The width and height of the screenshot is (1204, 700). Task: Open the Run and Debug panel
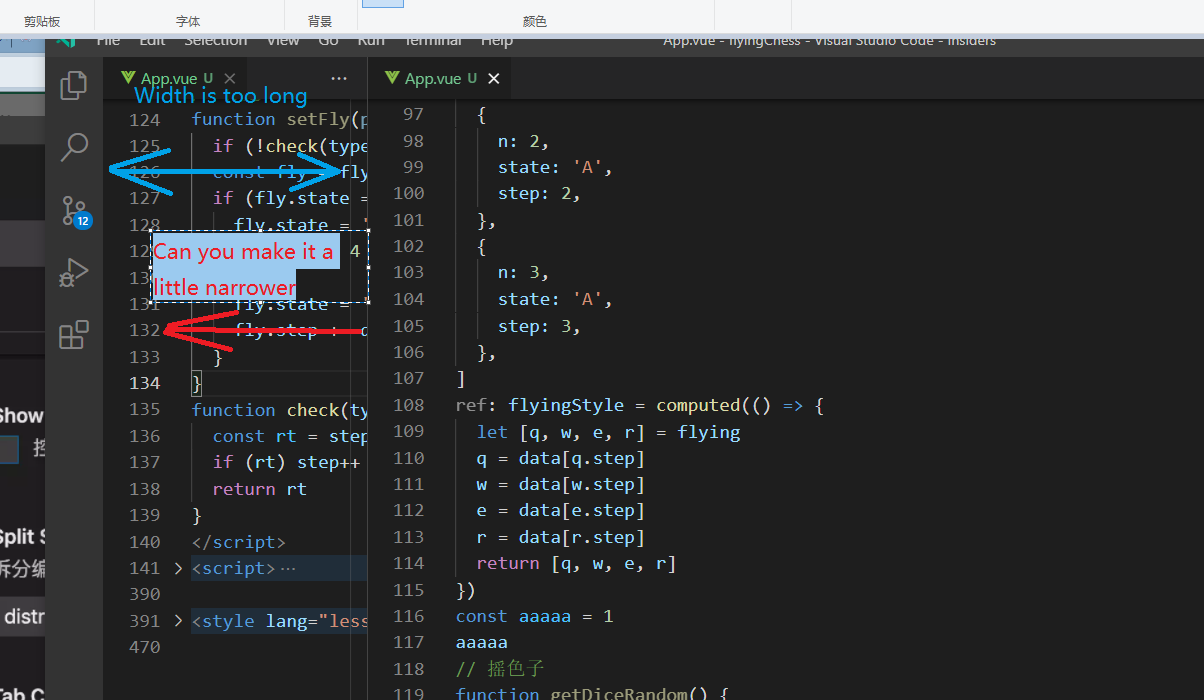click(73, 273)
